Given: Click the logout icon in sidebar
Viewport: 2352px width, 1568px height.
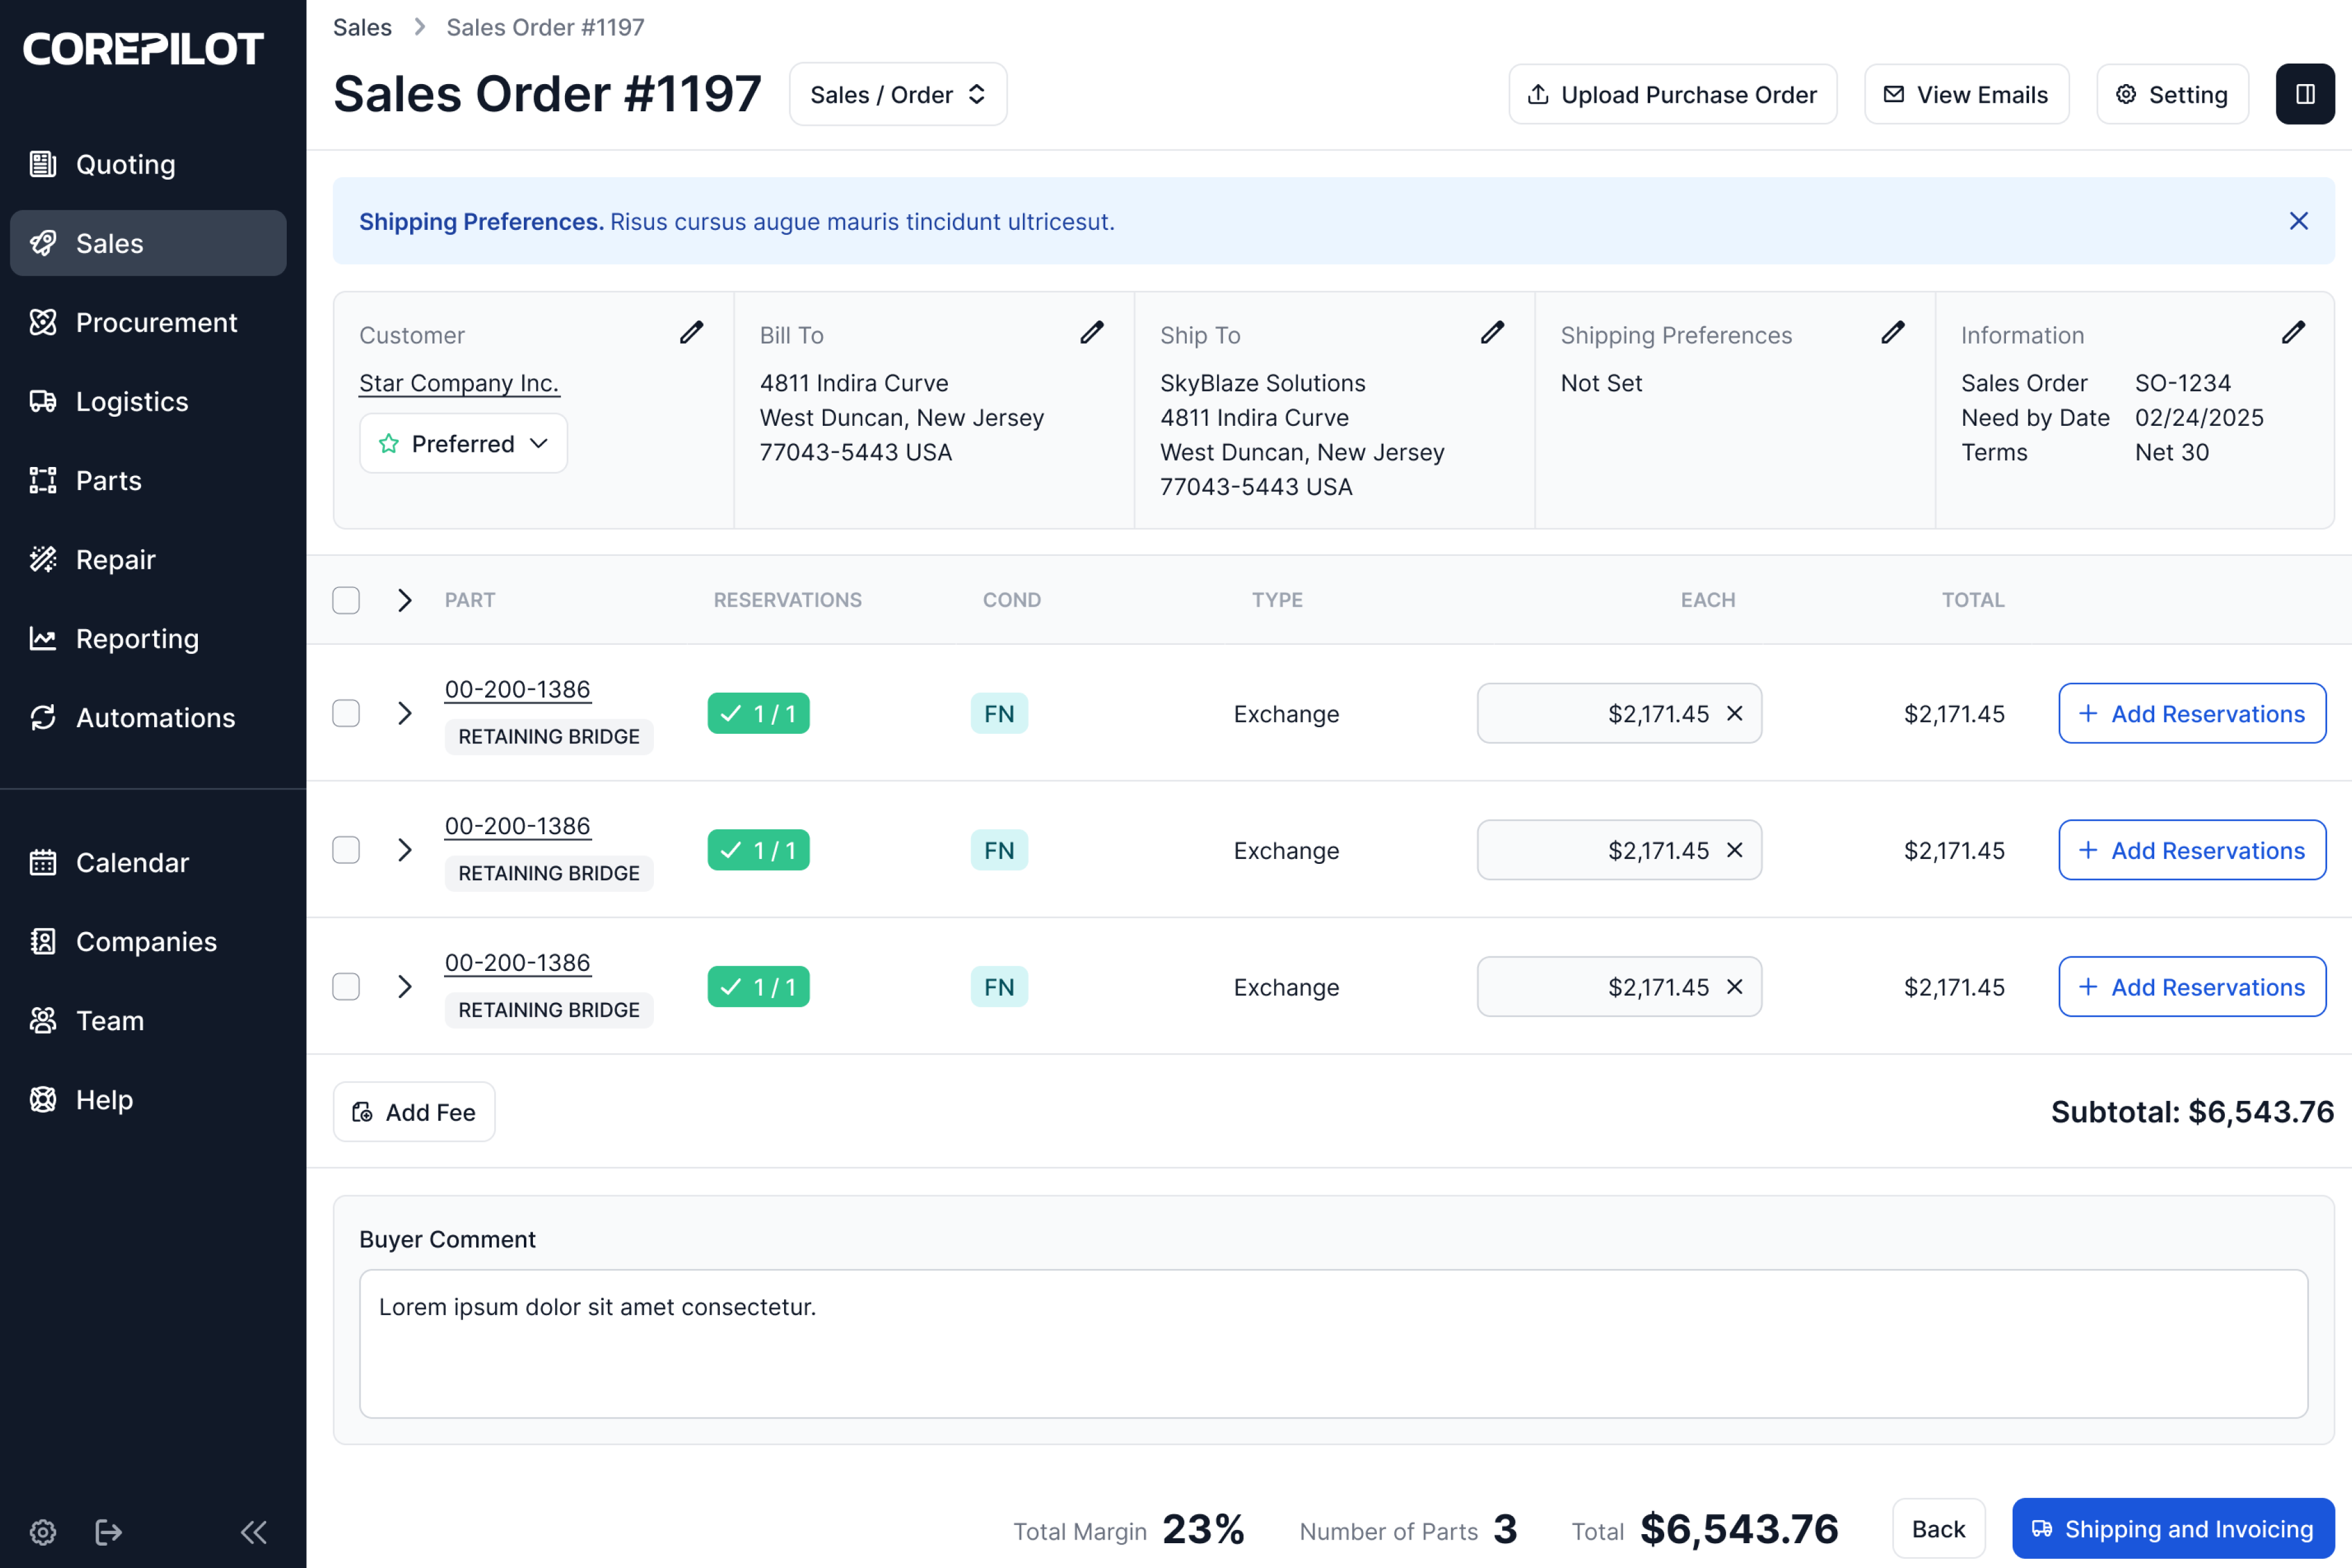Looking at the screenshot, I should coord(108,1531).
